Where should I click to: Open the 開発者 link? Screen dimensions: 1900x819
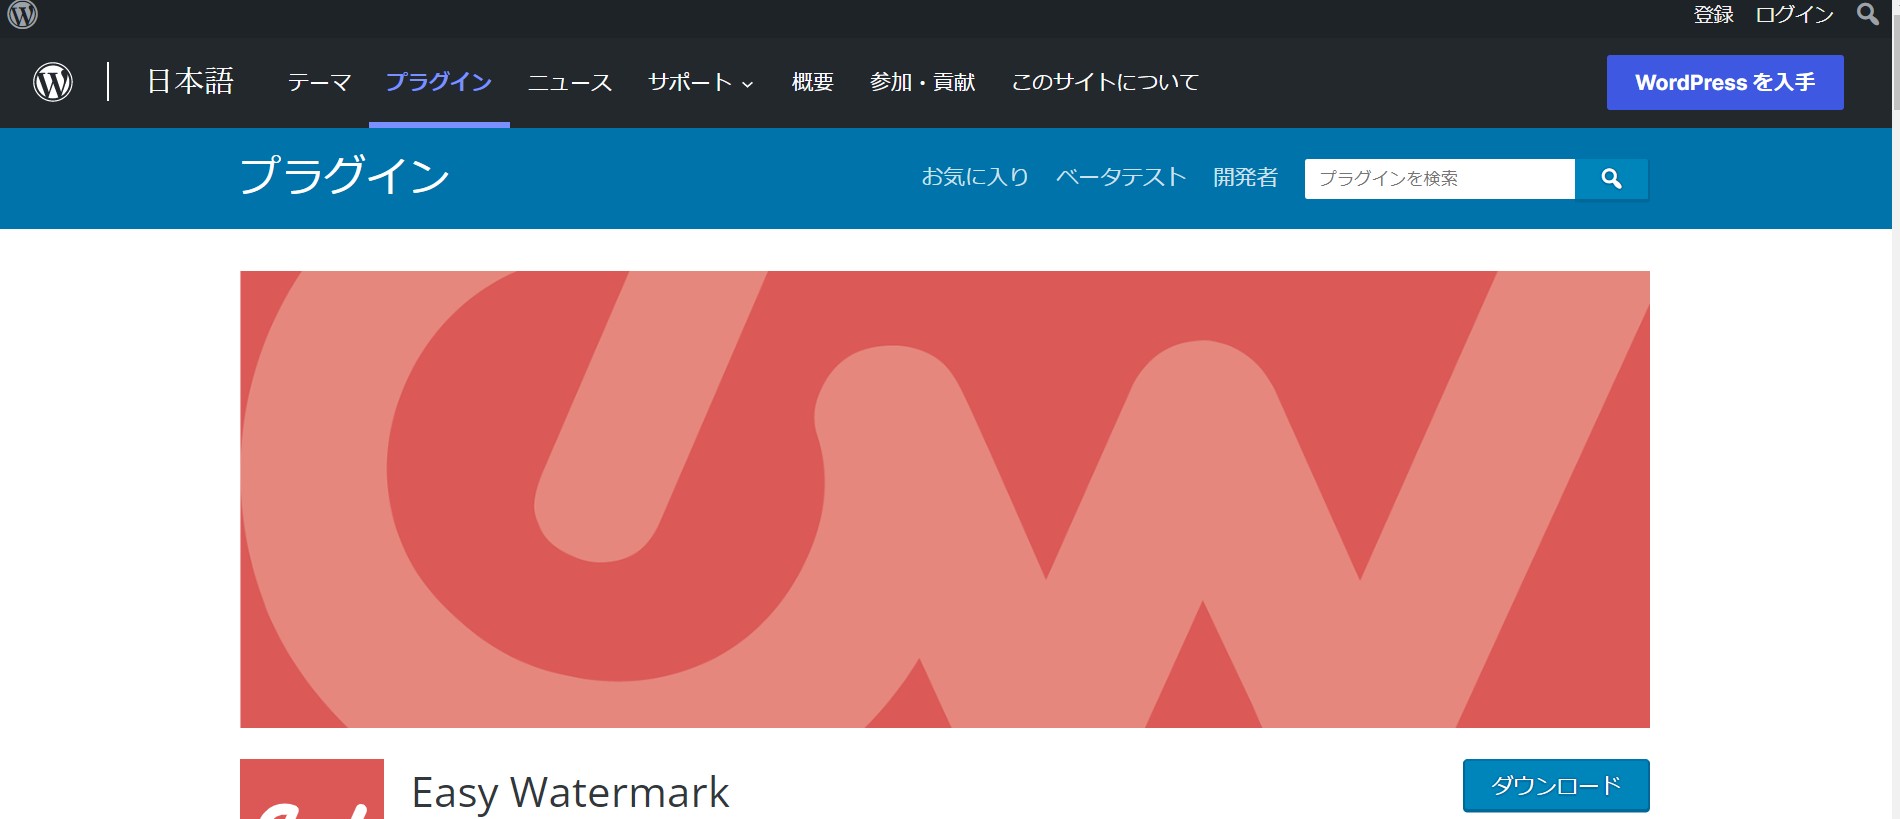click(x=1246, y=177)
